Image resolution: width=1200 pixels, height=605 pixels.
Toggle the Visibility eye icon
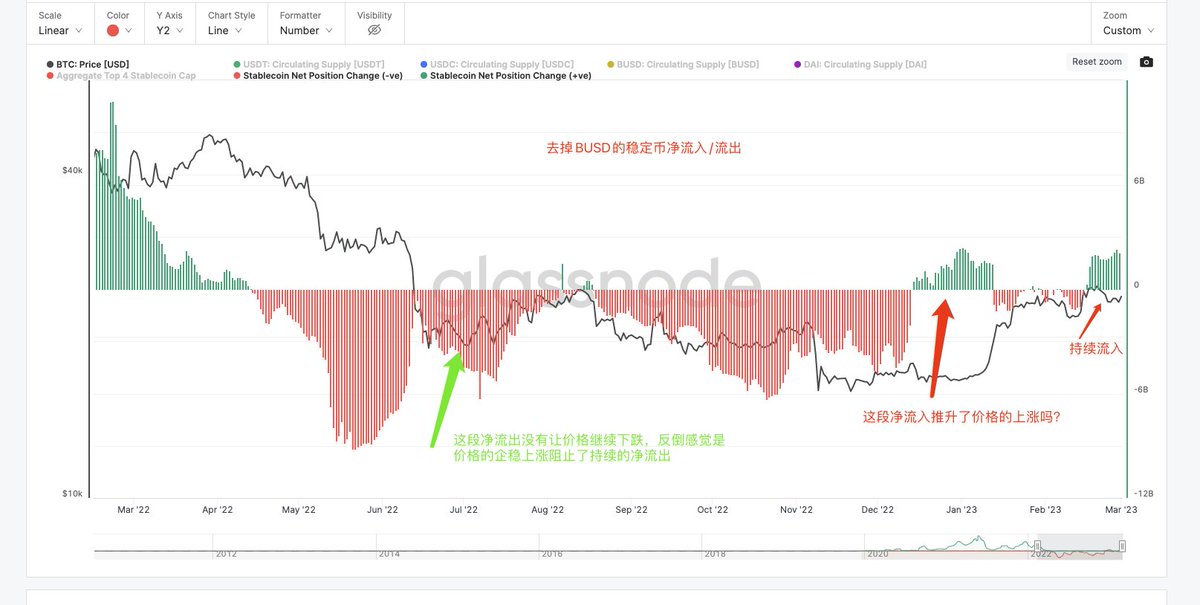(x=374, y=30)
